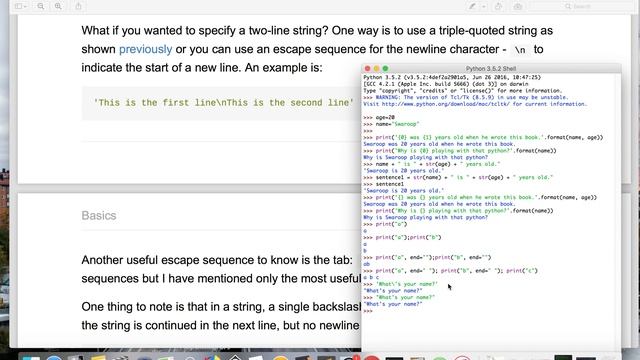Click the 'age=20' line in the shell
Viewport: 640px width, 360px height.
pos(379,118)
